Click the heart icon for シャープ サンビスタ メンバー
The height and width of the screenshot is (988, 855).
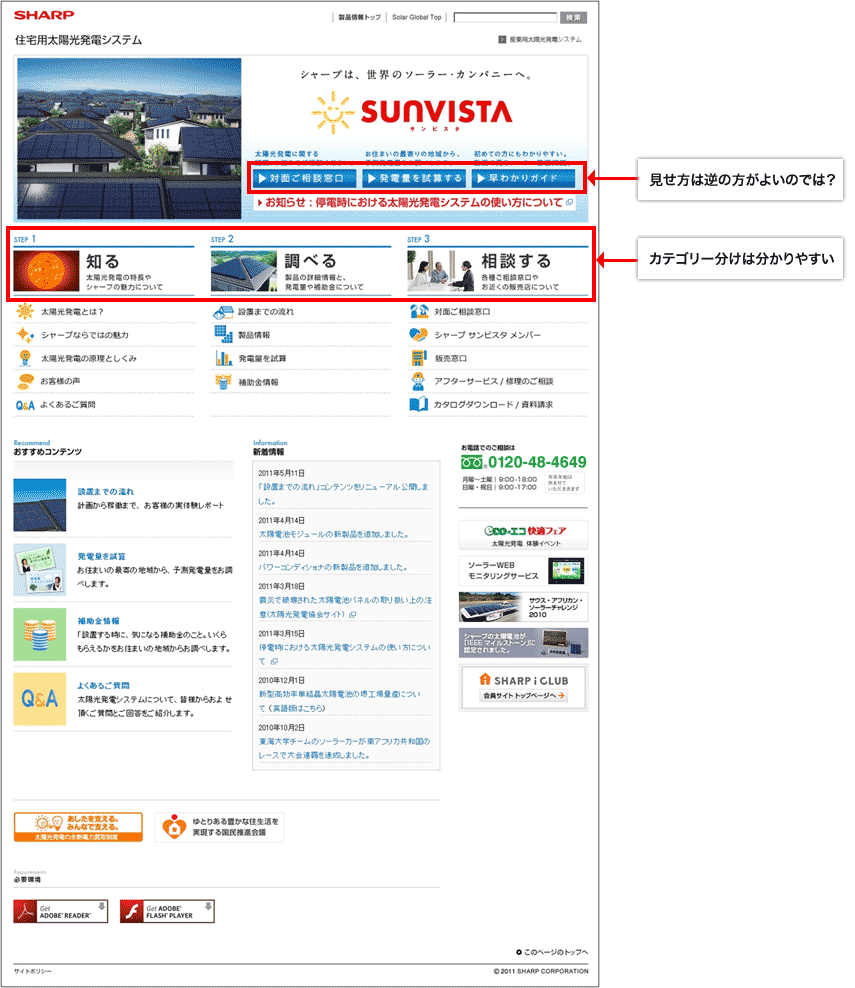(418, 335)
